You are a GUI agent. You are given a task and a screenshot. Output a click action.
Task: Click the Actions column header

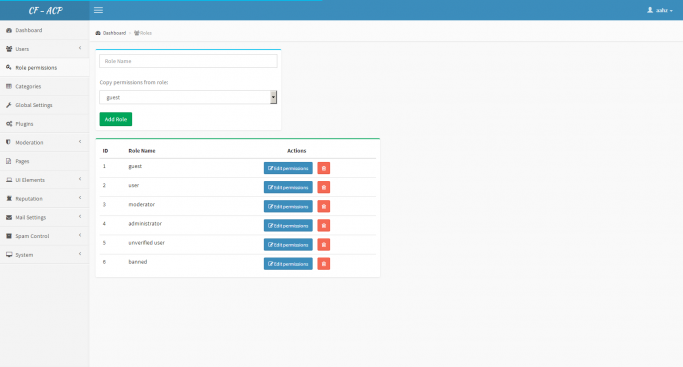coord(297,151)
